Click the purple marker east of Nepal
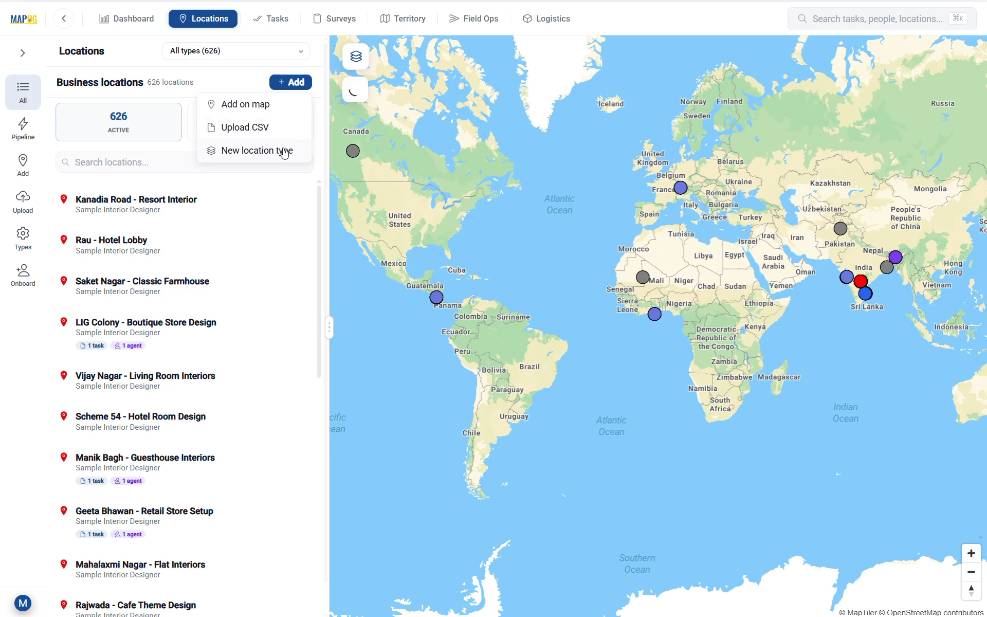Viewport: 987px width, 617px height. pos(895,257)
